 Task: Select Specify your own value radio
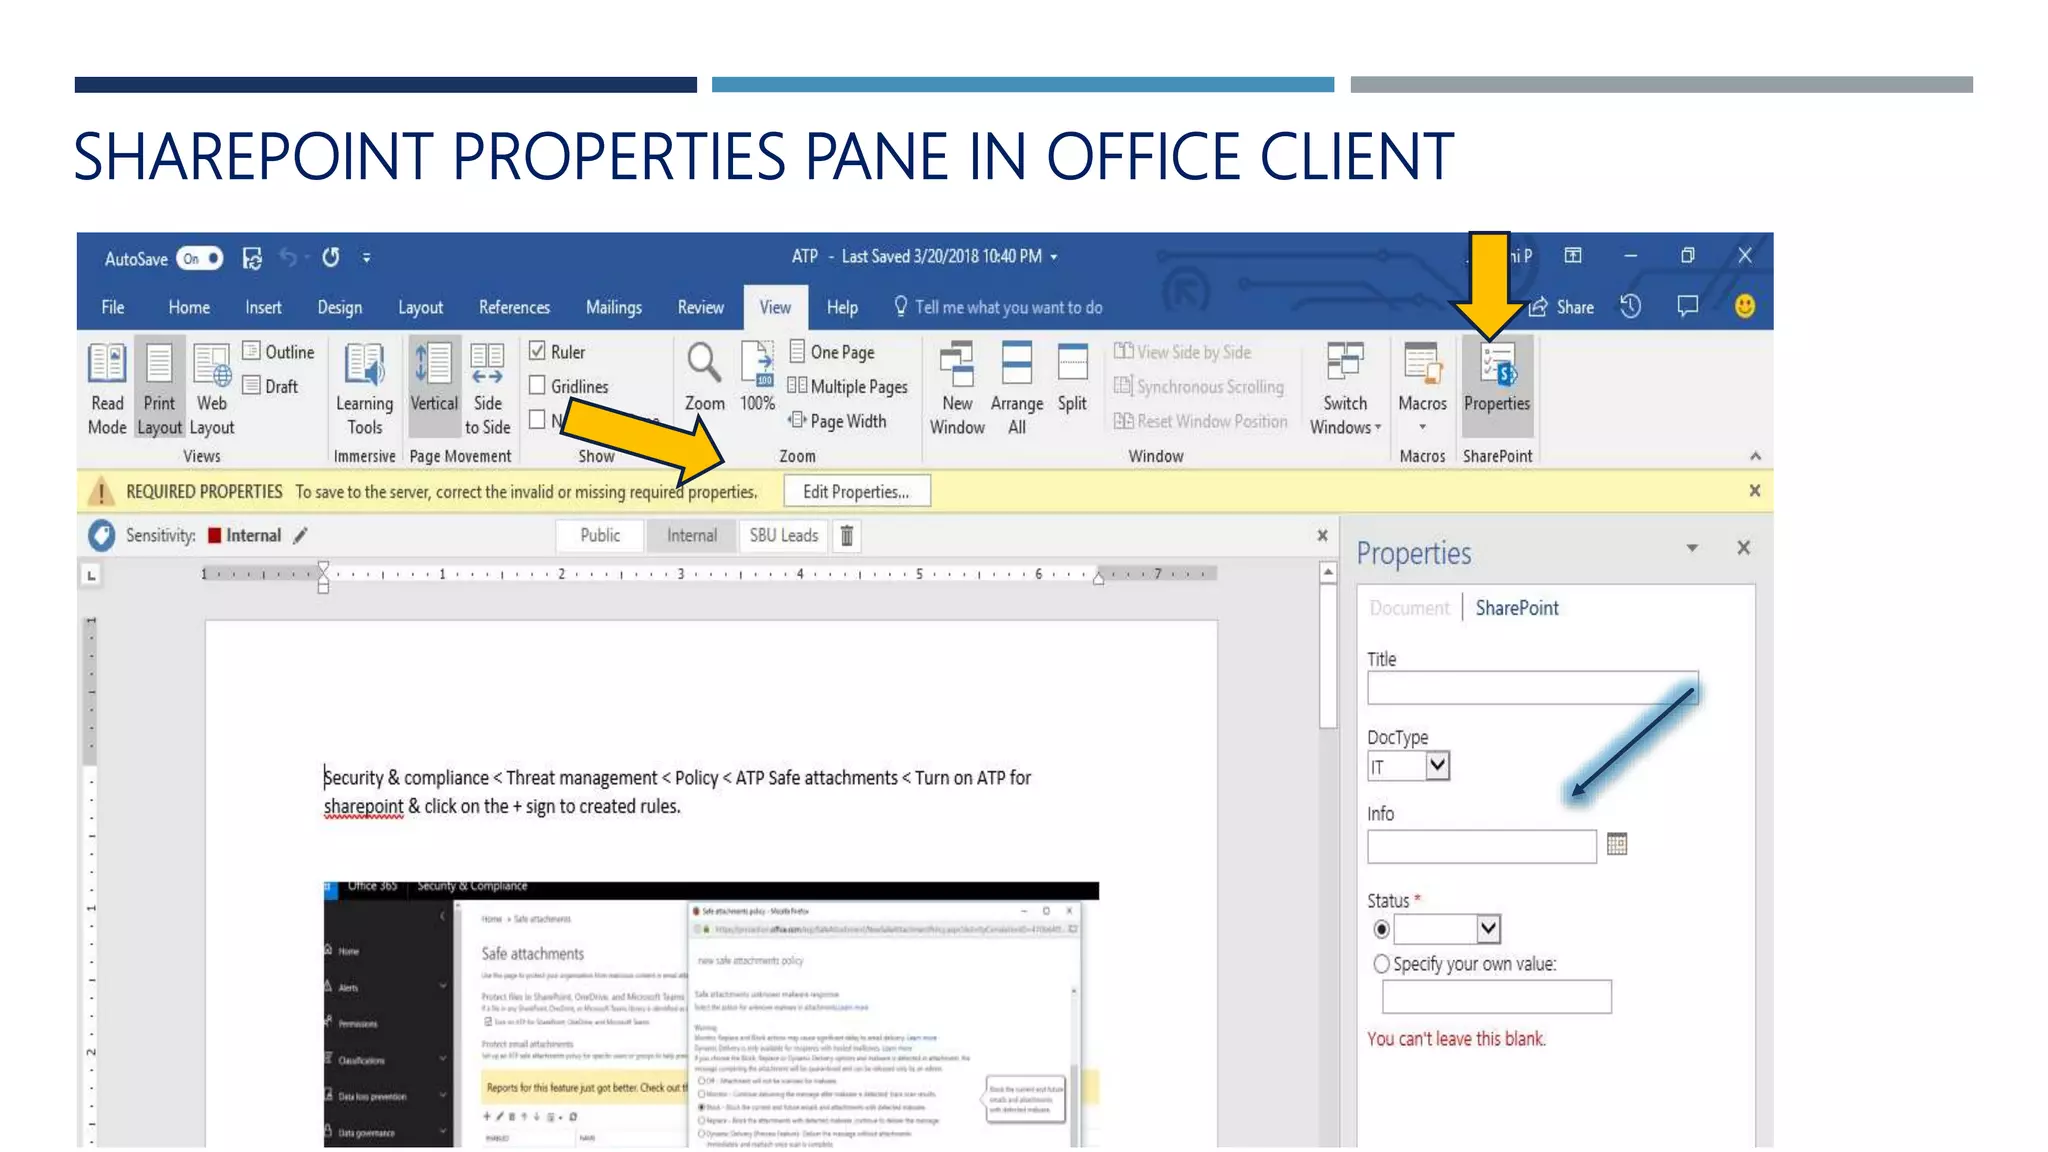[1381, 963]
